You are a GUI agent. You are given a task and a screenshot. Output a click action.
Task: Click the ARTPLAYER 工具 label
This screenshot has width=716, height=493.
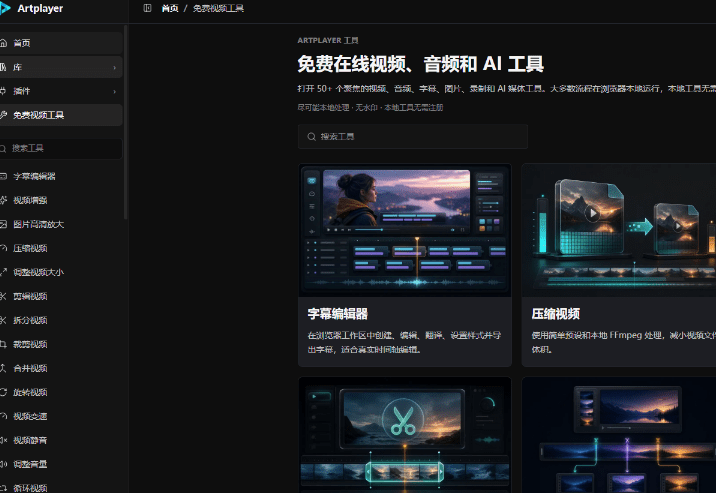click(x=328, y=40)
